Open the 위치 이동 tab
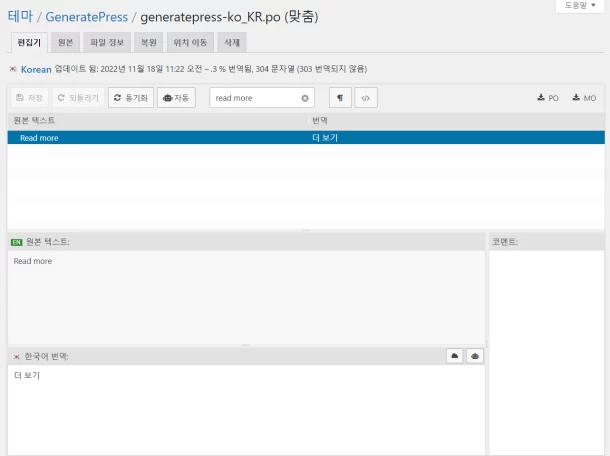Image resolution: width=610 pixels, height=456 pixels. [x=190, y=42]
